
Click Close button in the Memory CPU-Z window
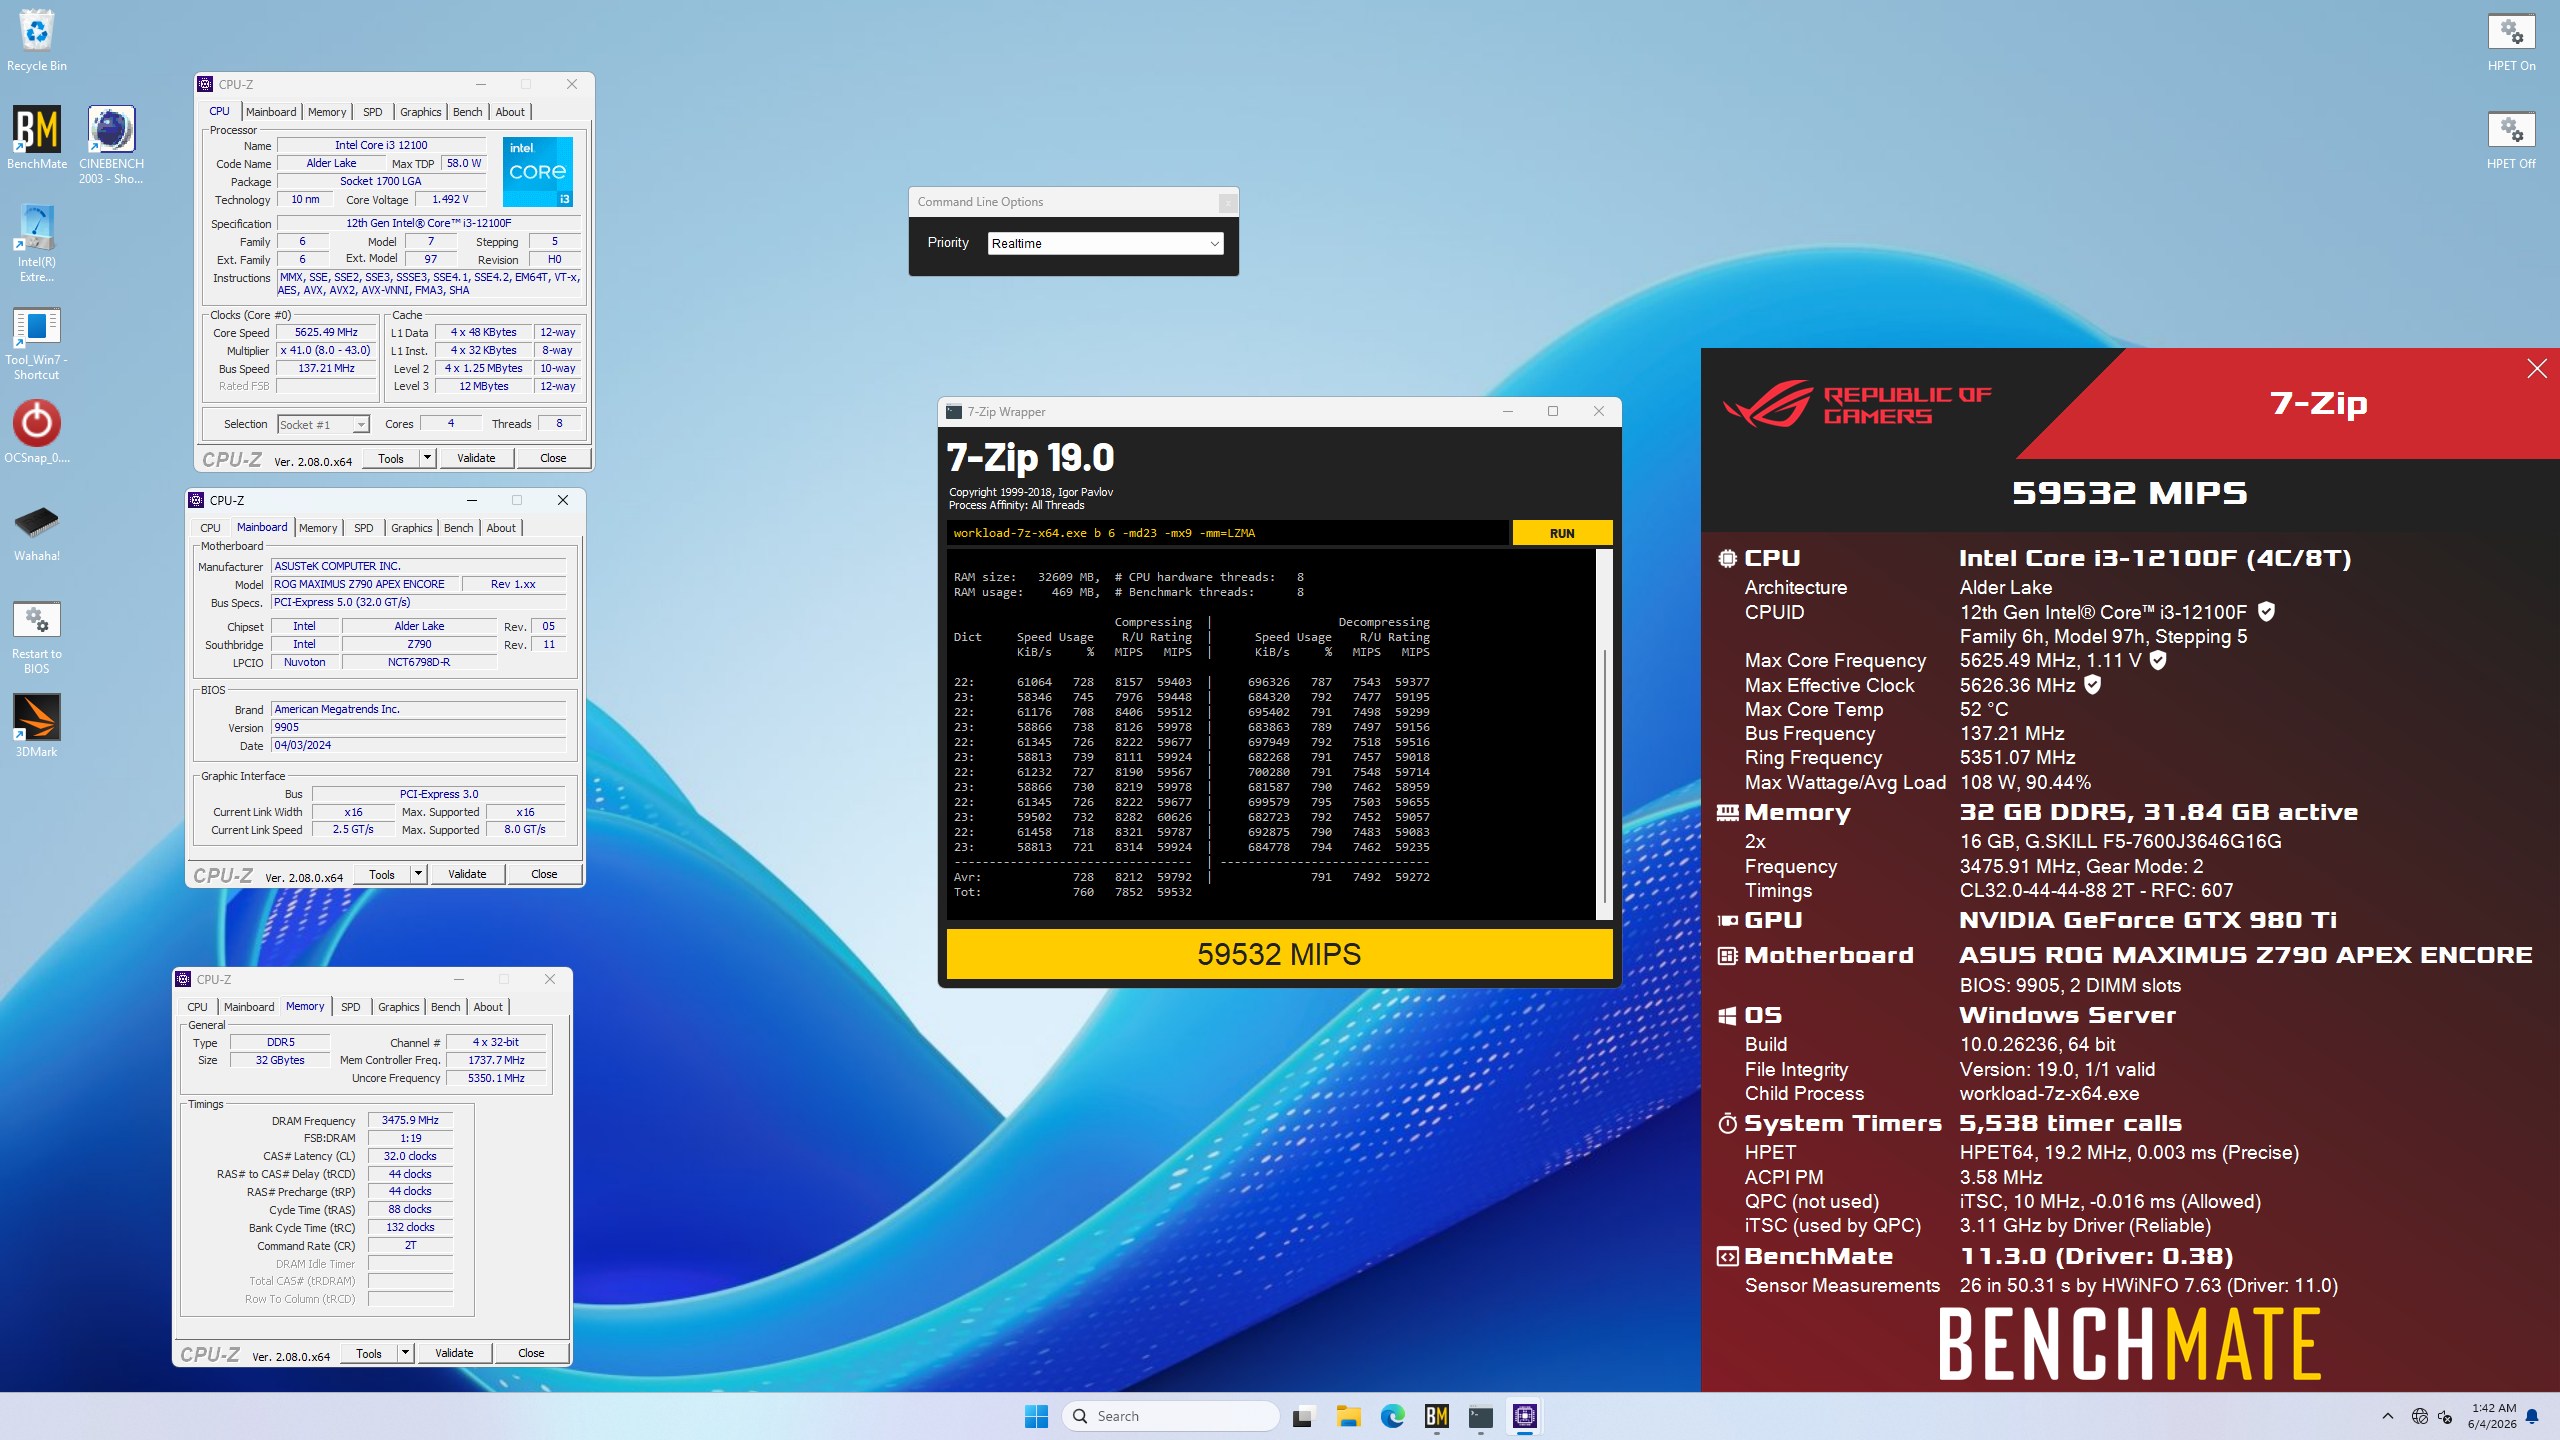click(x=531, y=1353)
